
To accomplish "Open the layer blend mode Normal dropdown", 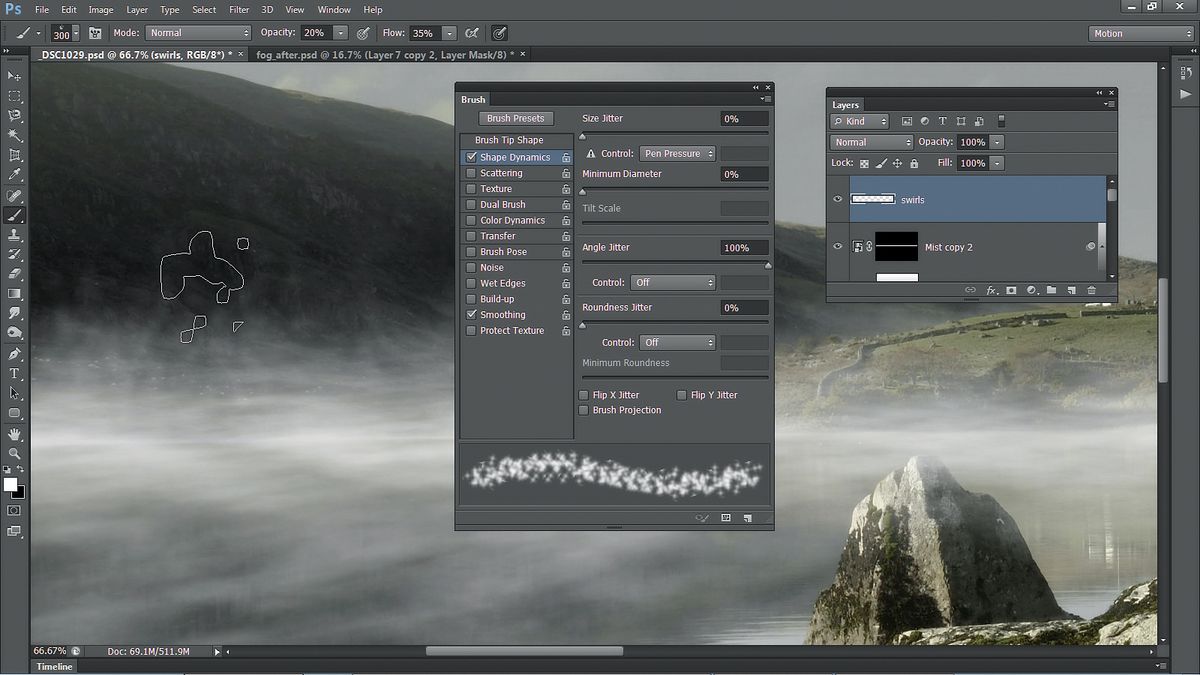I will (x=871, y=142).
